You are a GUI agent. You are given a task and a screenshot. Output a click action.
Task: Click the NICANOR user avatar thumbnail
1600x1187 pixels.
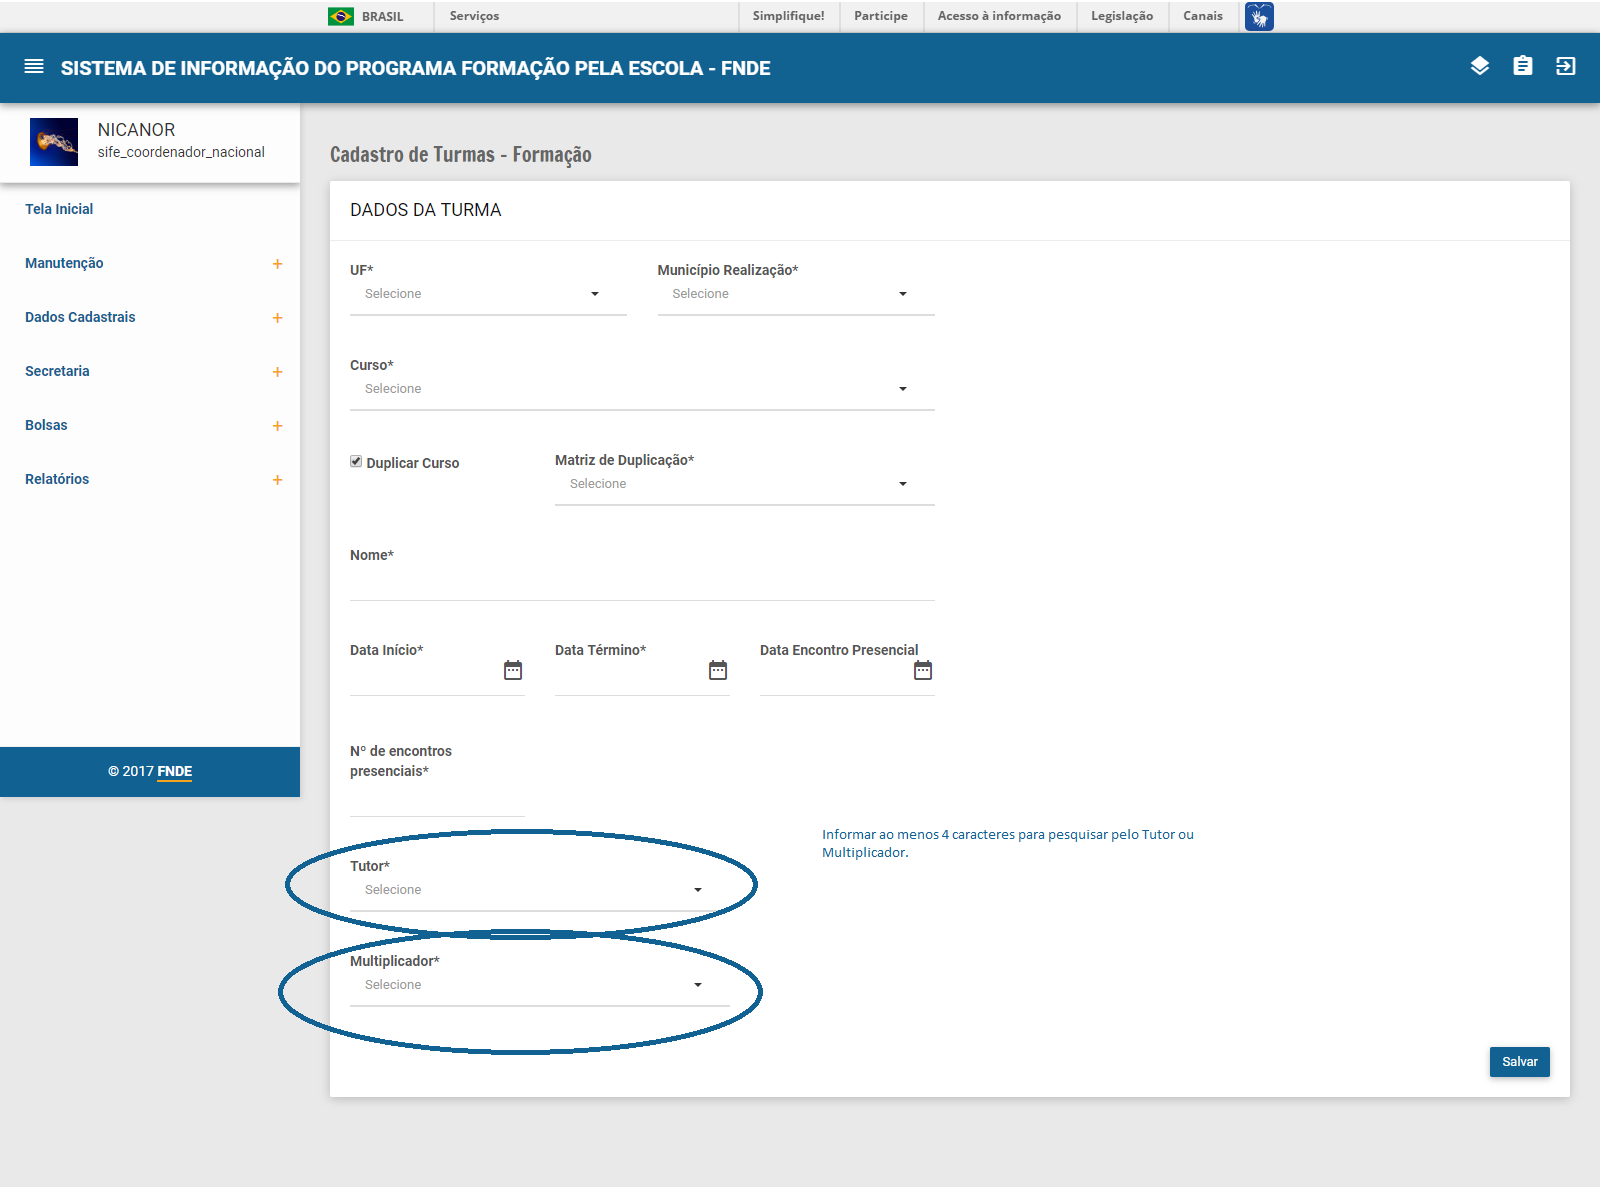coord(54,142)
